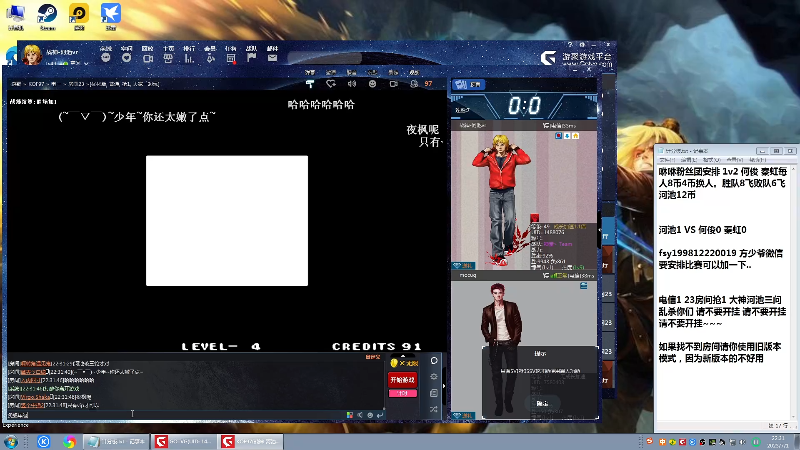Open fourth menu in Notepad menu bar

click(734, 160)
